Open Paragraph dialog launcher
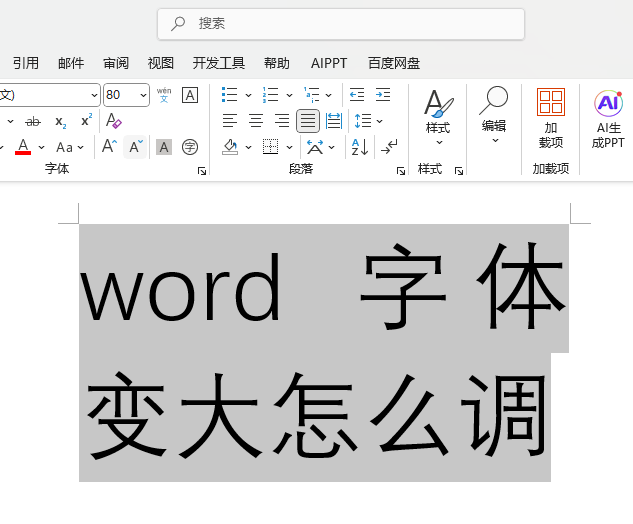 401,171
